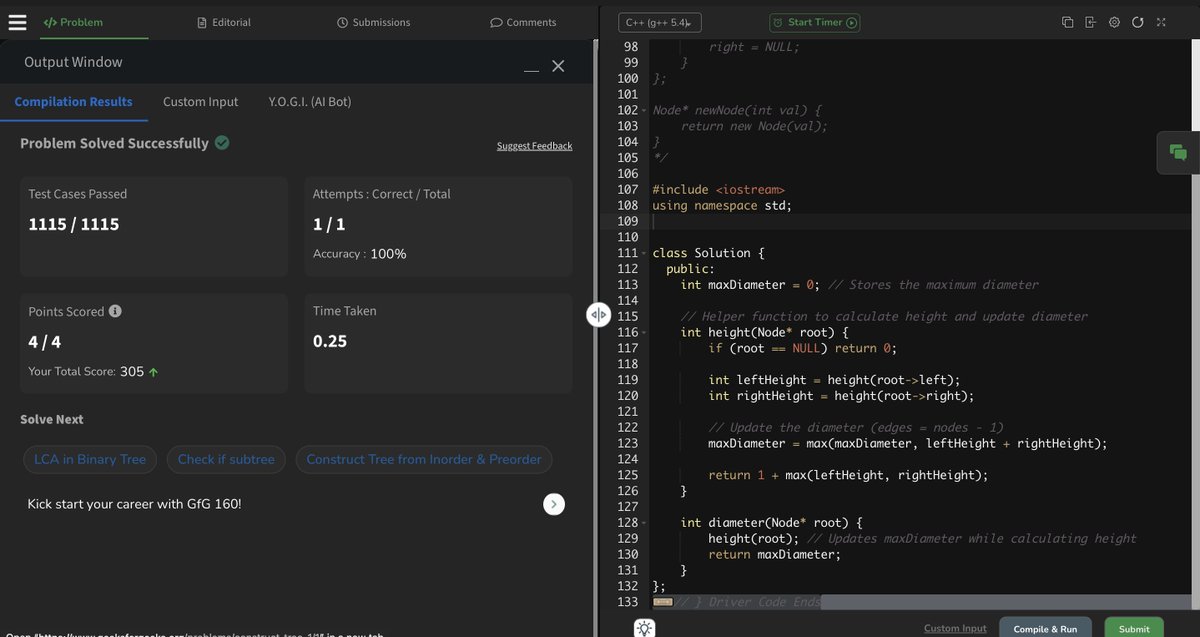1200x637 pixels.
Task: Click the Start Timer button
Action: pos(815,22)
